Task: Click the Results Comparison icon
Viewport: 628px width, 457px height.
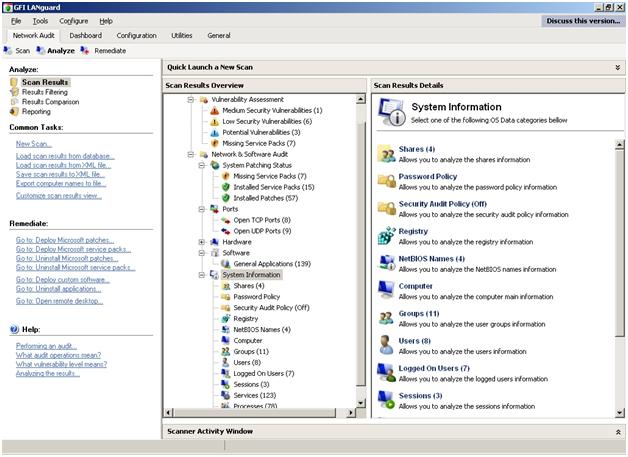Action: pyautogui.click(x=14, y=102)
